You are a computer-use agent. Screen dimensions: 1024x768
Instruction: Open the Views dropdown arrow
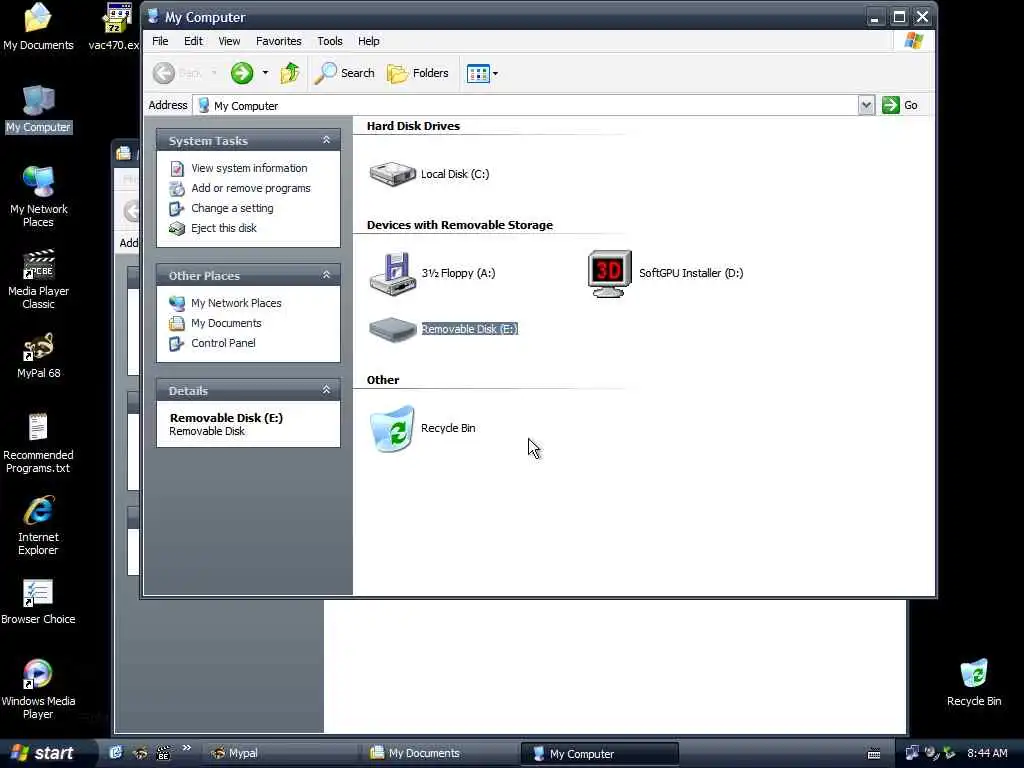point(496,74)
